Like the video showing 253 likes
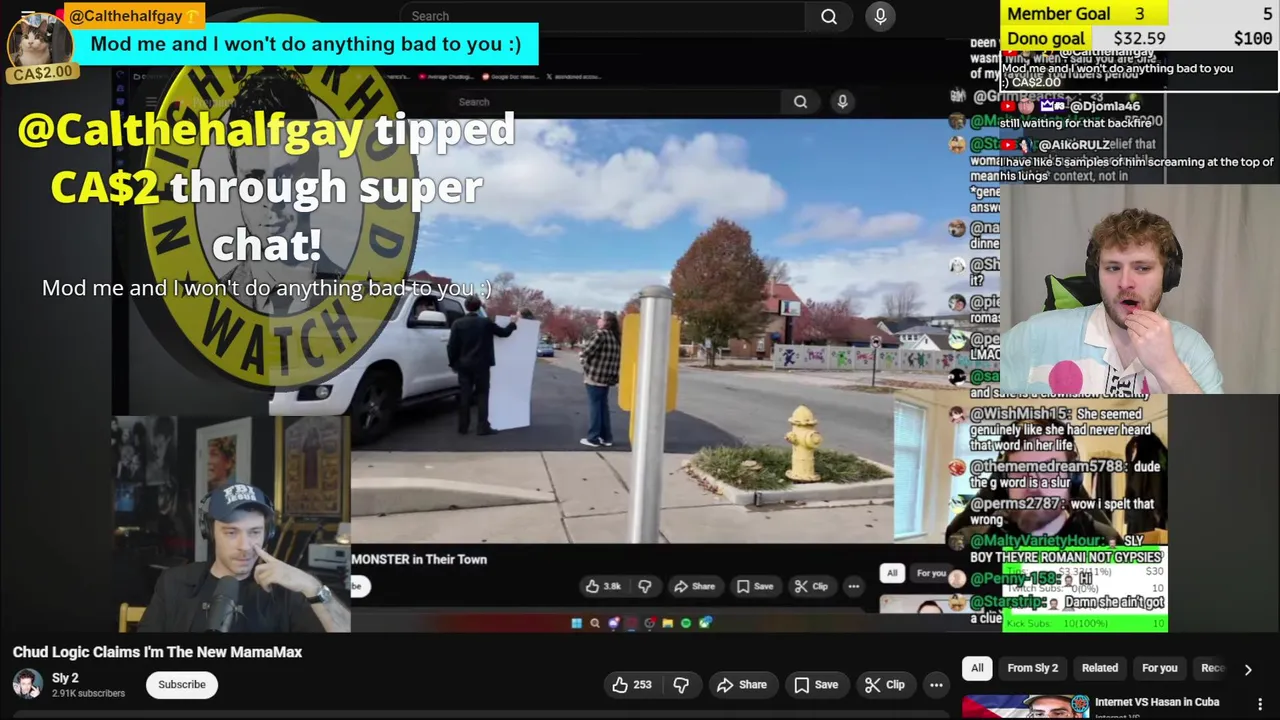1280x720 pixels. point(631,685)
